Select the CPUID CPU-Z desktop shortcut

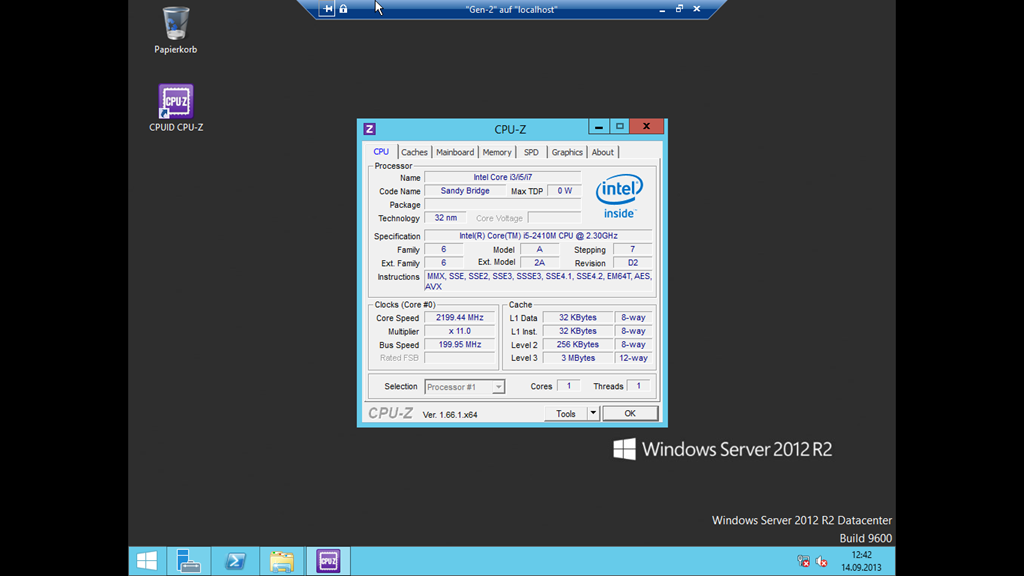(176, 108)
